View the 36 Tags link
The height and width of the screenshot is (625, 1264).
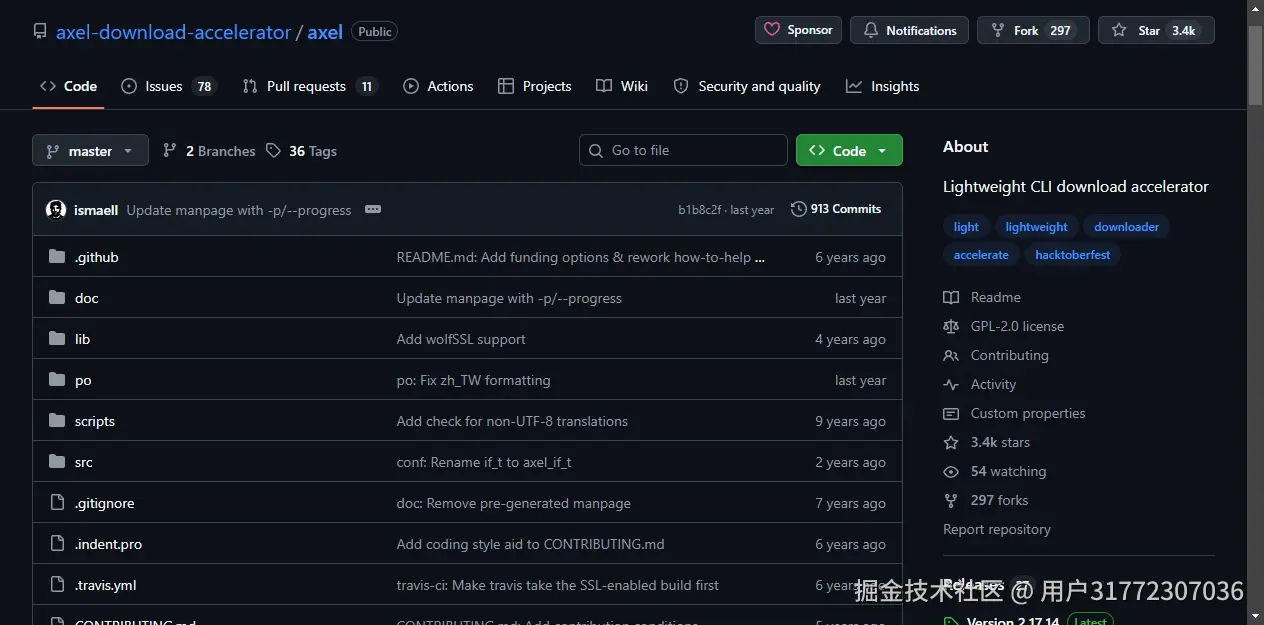301,151
